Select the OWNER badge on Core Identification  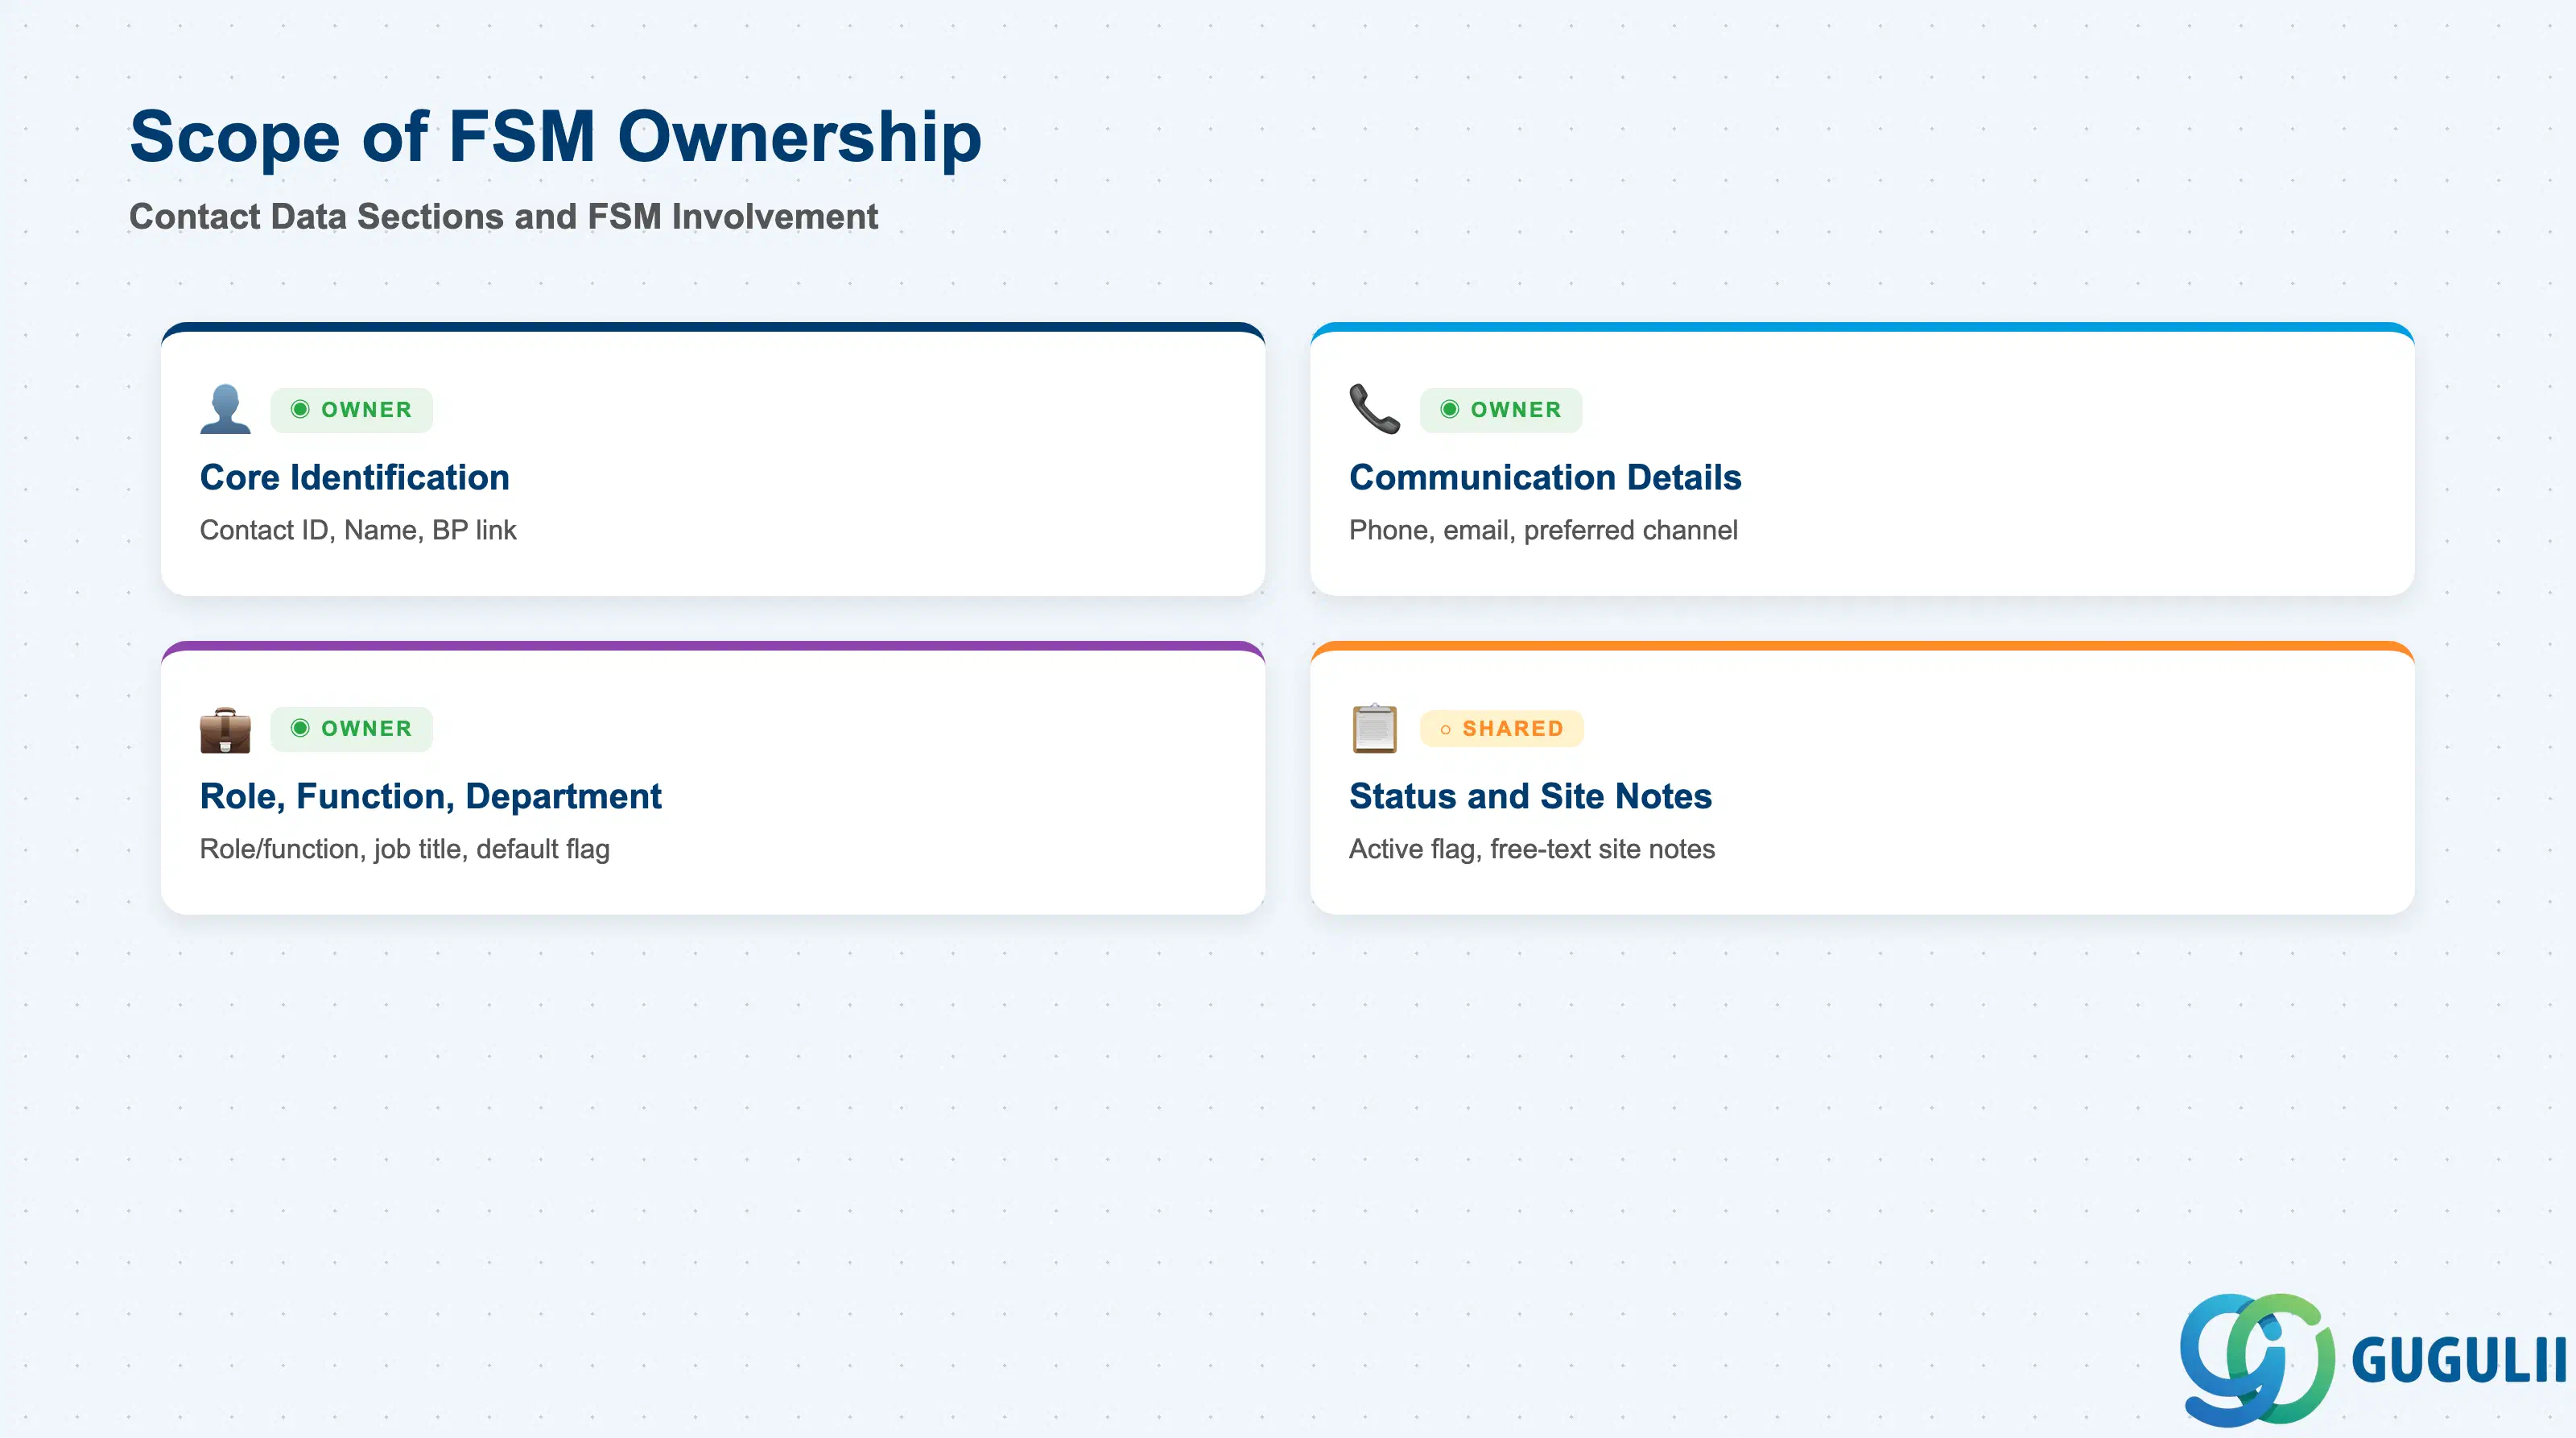[x=351, y=410]
